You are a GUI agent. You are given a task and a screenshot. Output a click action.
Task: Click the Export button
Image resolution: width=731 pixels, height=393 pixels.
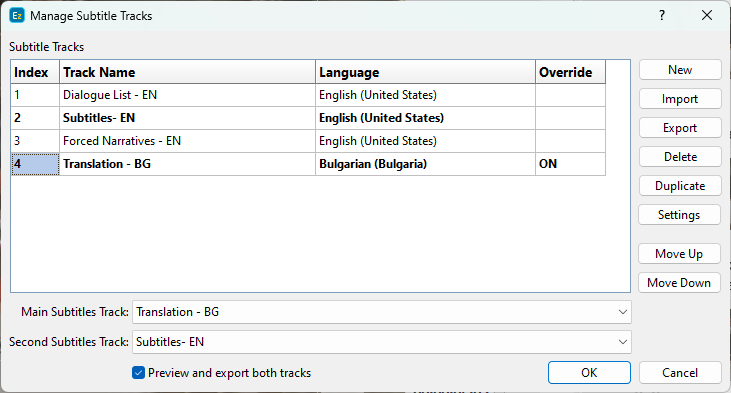[680, 128]
